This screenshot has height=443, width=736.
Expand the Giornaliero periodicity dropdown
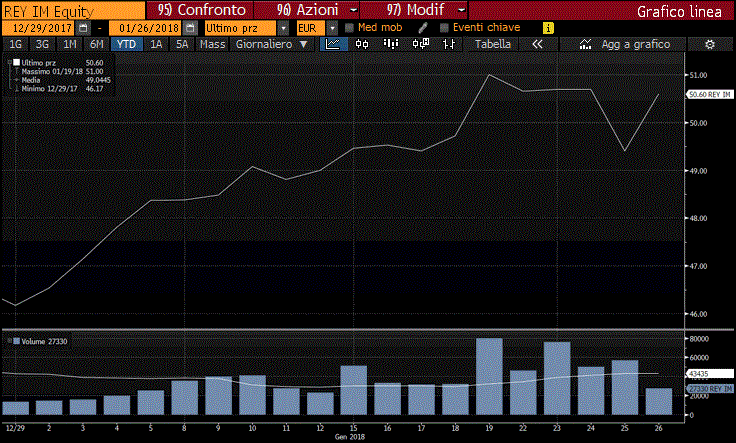tap(304, 45)
